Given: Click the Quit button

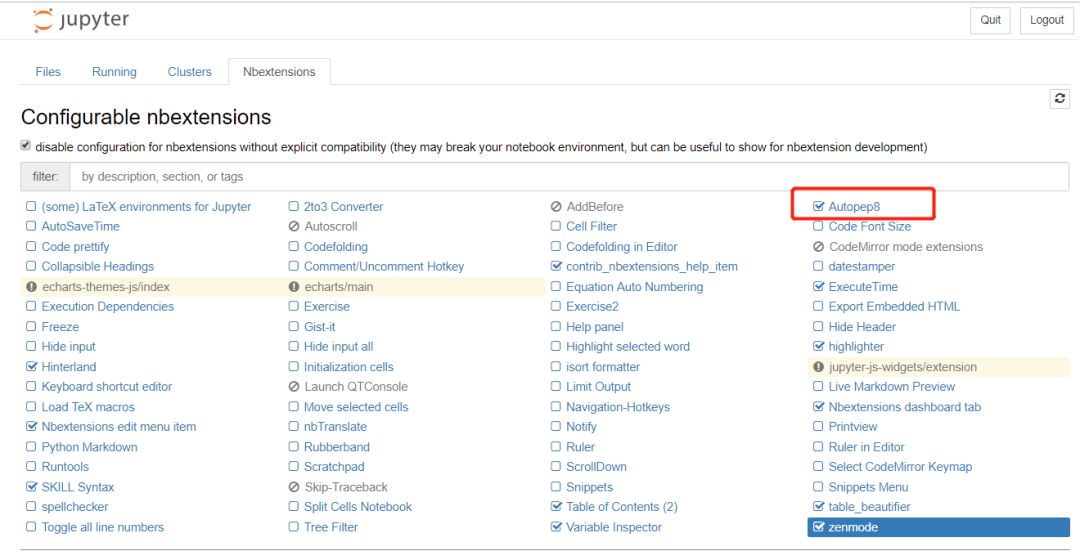Looking at the screenshot, I should 990,20.
